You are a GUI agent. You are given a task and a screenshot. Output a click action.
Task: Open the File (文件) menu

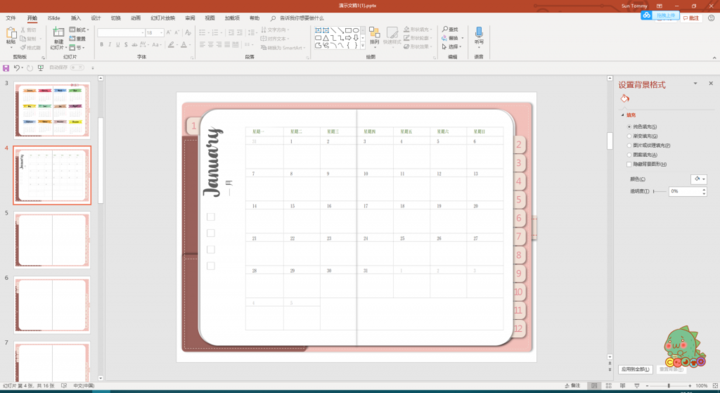click(11, 18)
